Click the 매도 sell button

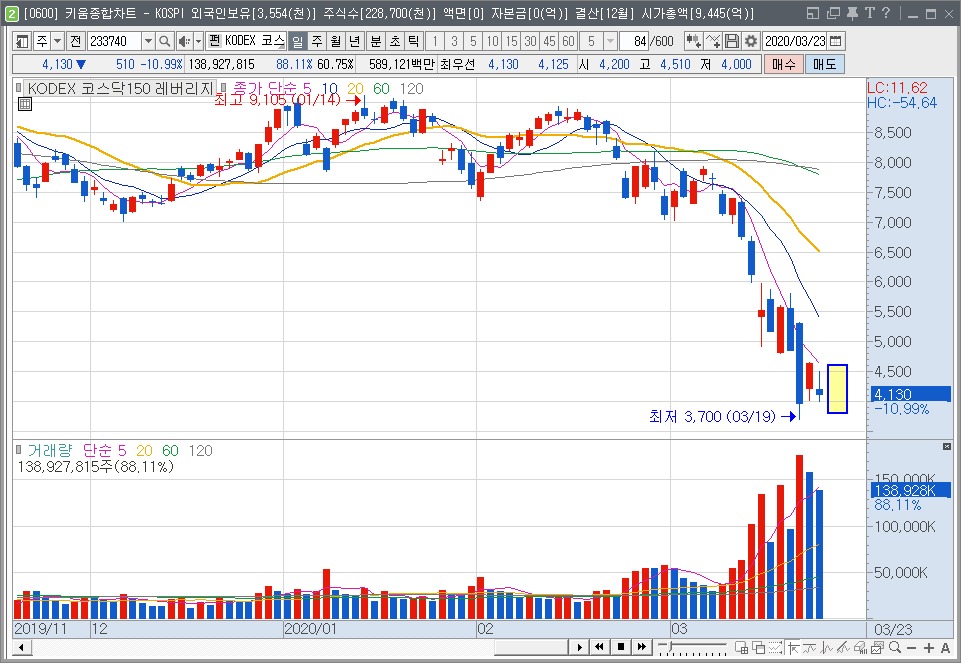(x=824, y=64)
